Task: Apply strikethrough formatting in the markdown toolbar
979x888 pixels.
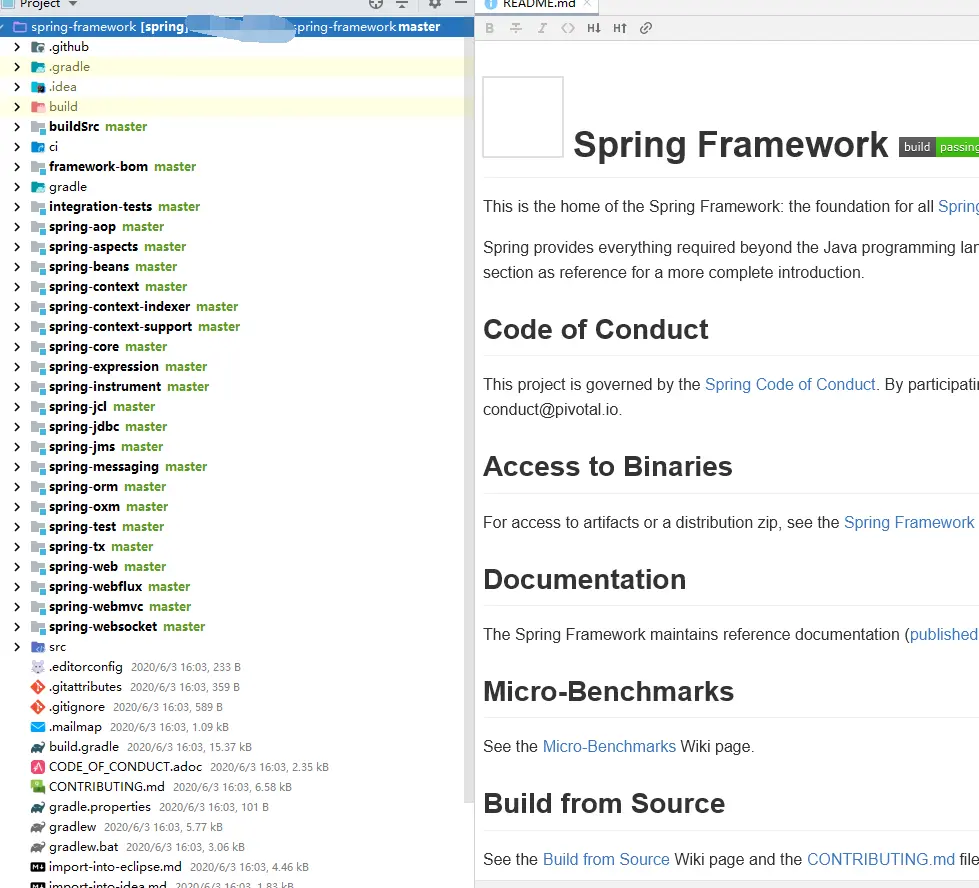Action: pyautogui.click(x=516, y=28)
